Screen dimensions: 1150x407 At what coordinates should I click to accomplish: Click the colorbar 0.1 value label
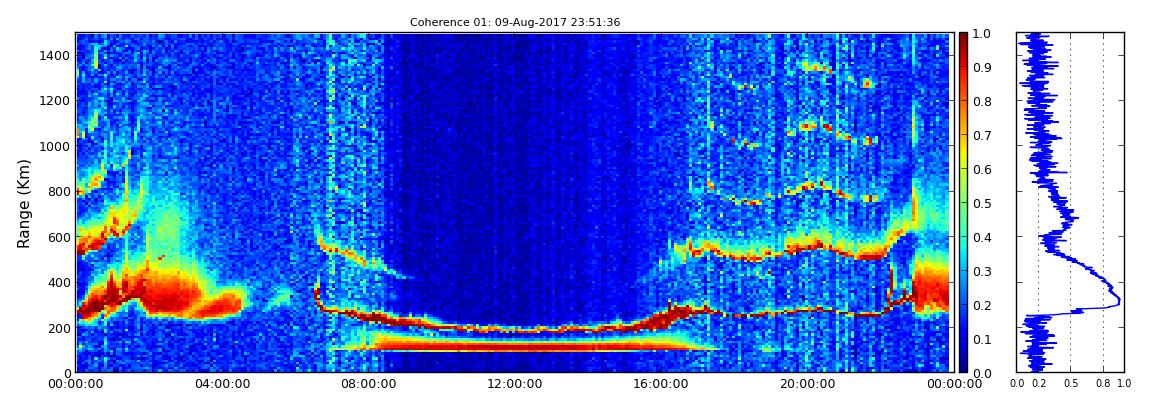tap(984, 339)
